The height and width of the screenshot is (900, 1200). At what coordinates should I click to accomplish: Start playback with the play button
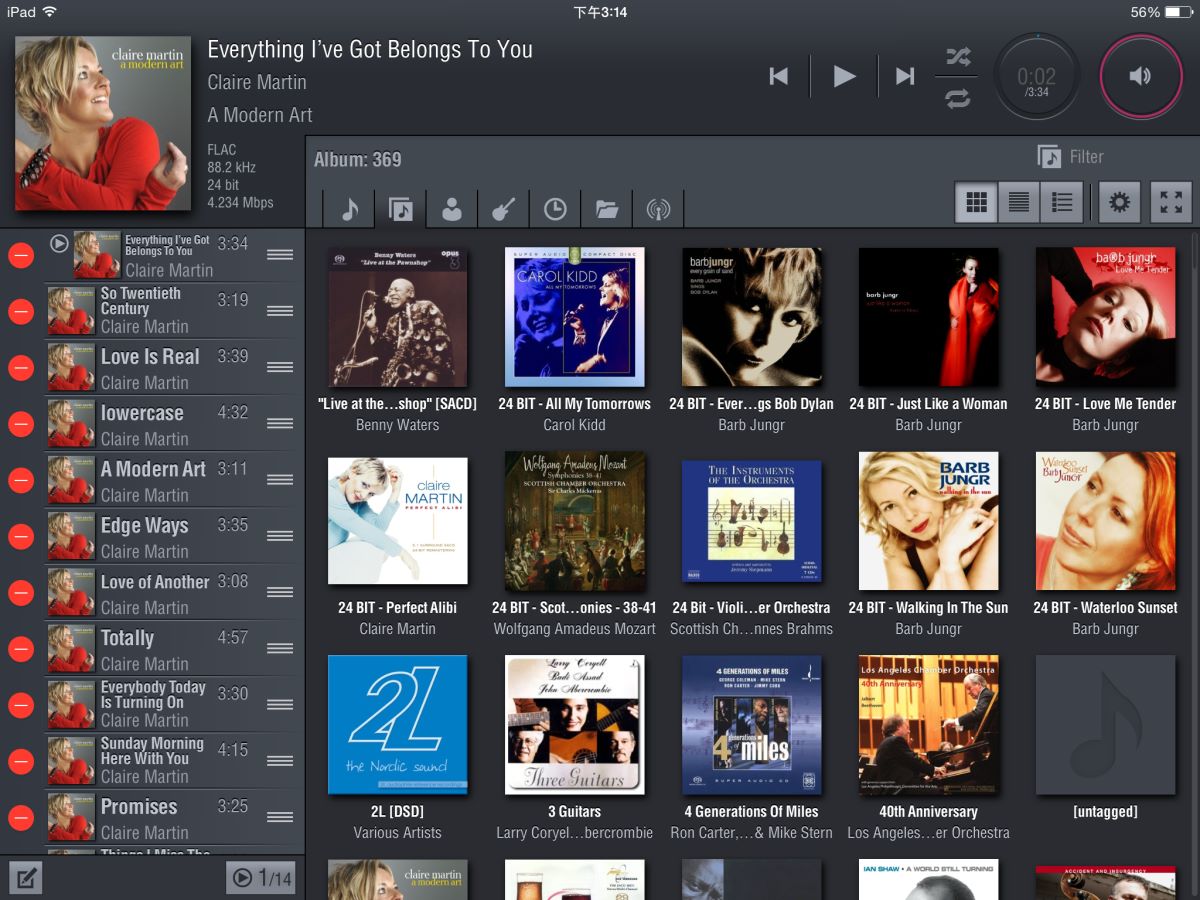coord(845,76)
